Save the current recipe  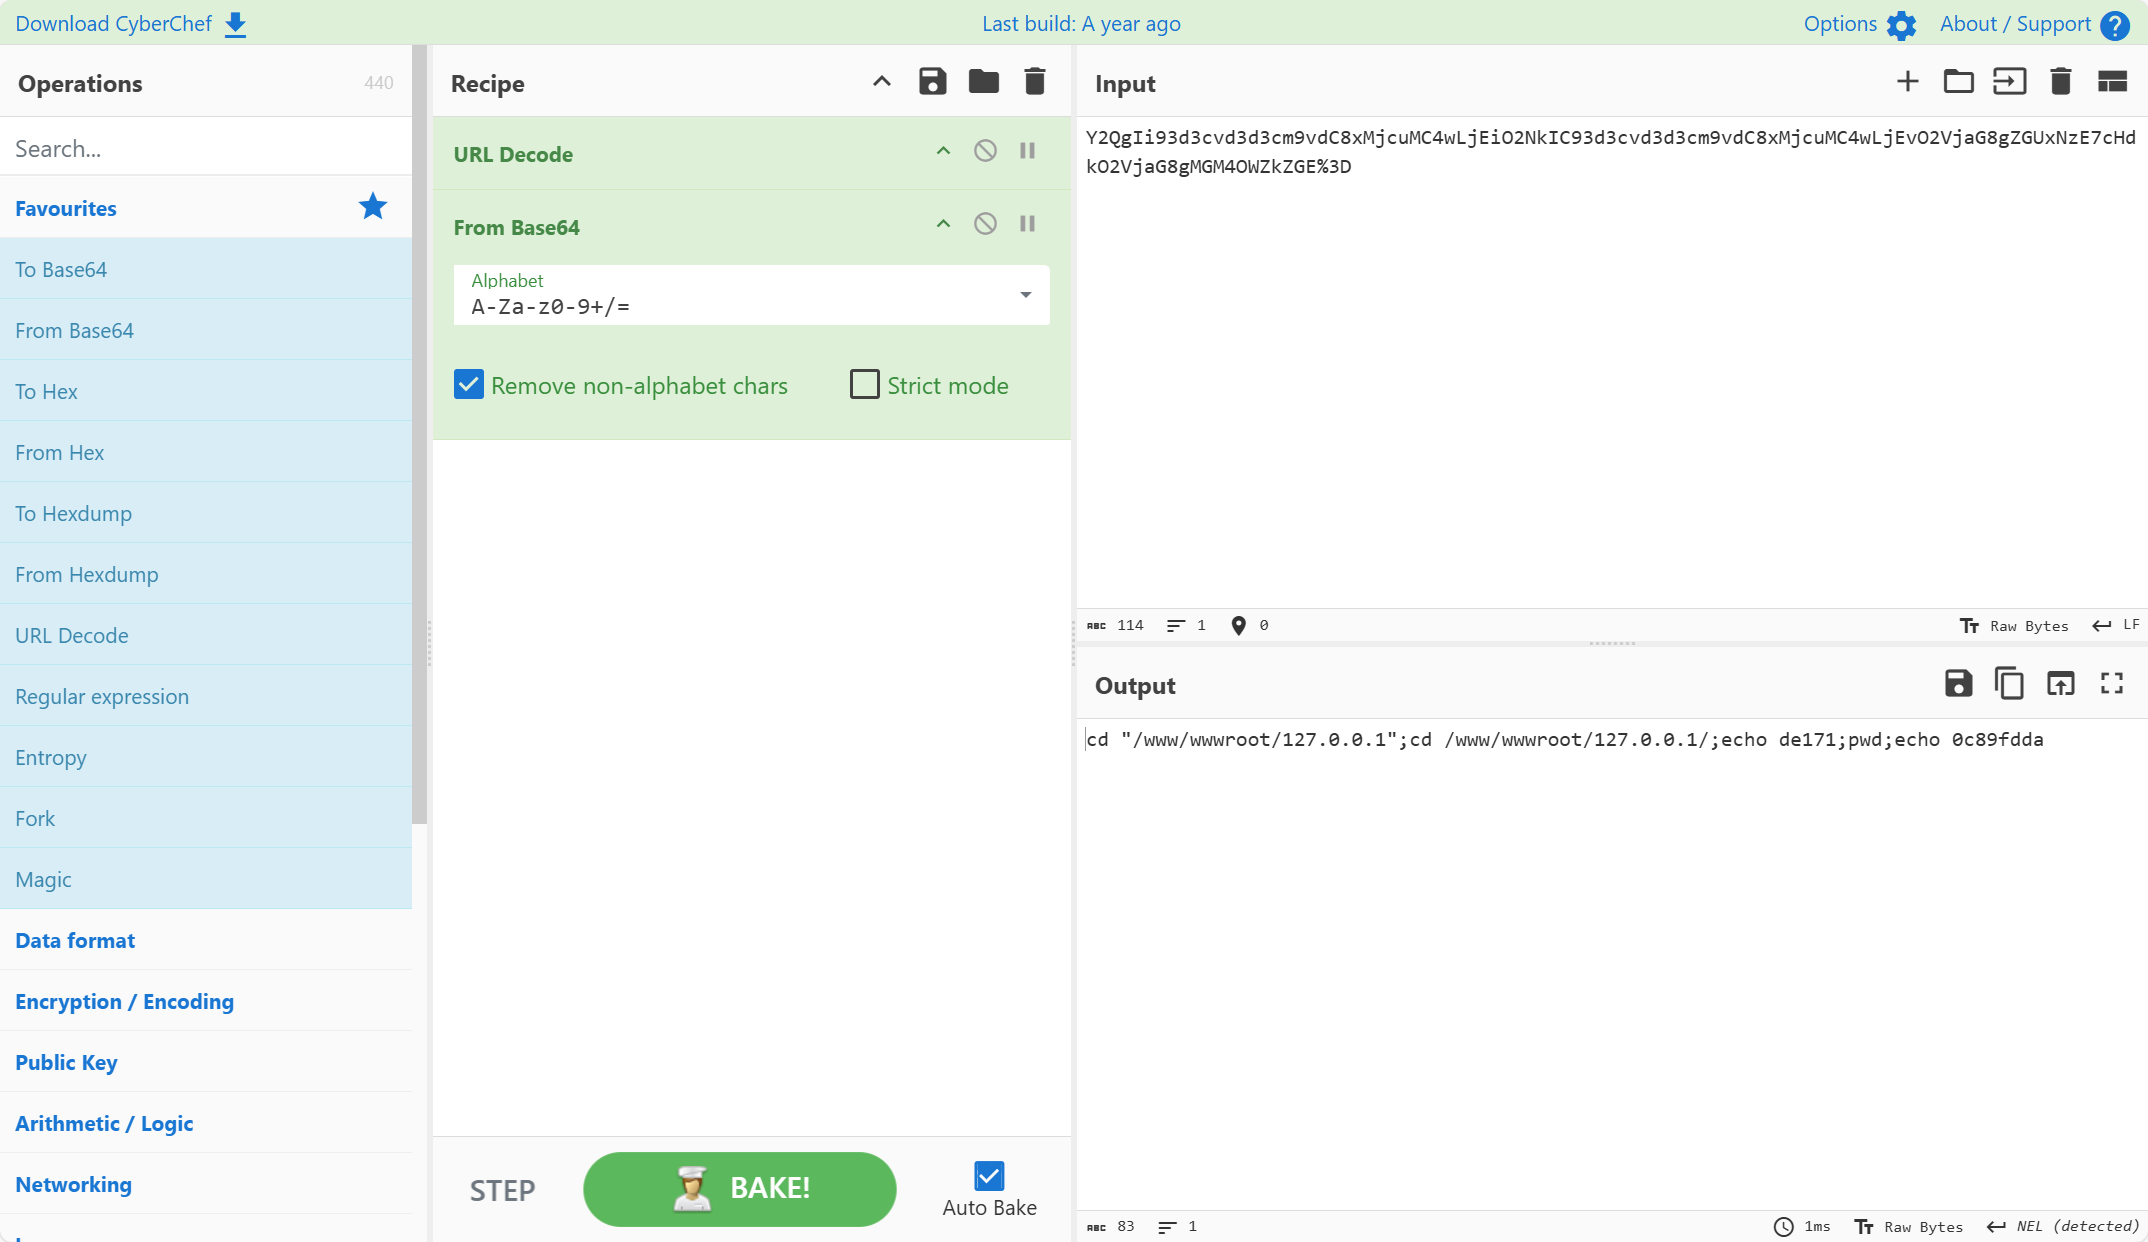932,82
